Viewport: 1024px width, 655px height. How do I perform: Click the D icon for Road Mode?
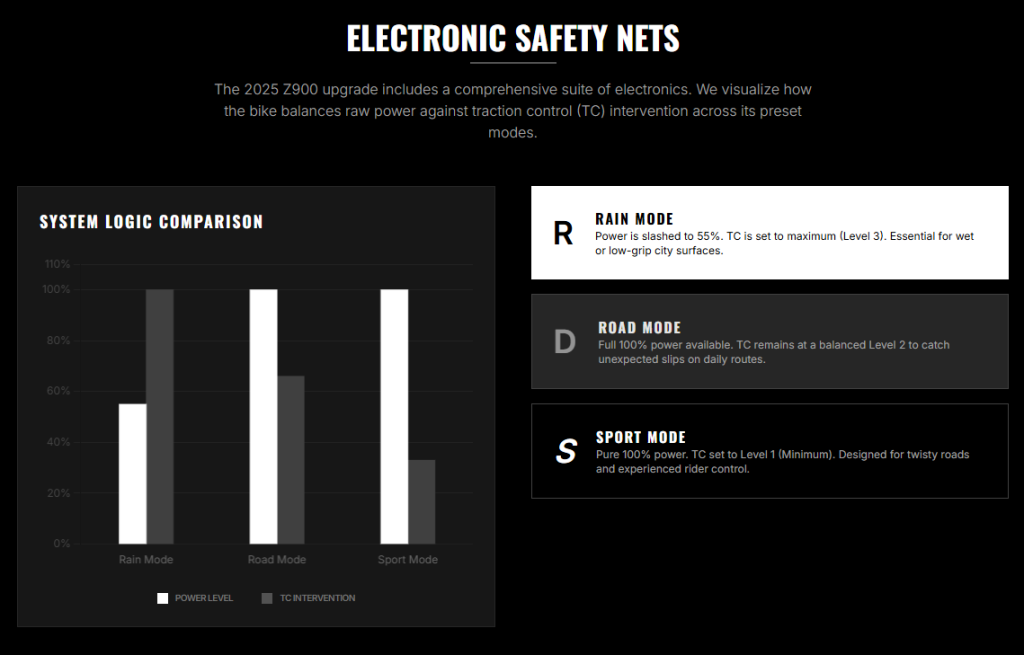click(565, 342)
